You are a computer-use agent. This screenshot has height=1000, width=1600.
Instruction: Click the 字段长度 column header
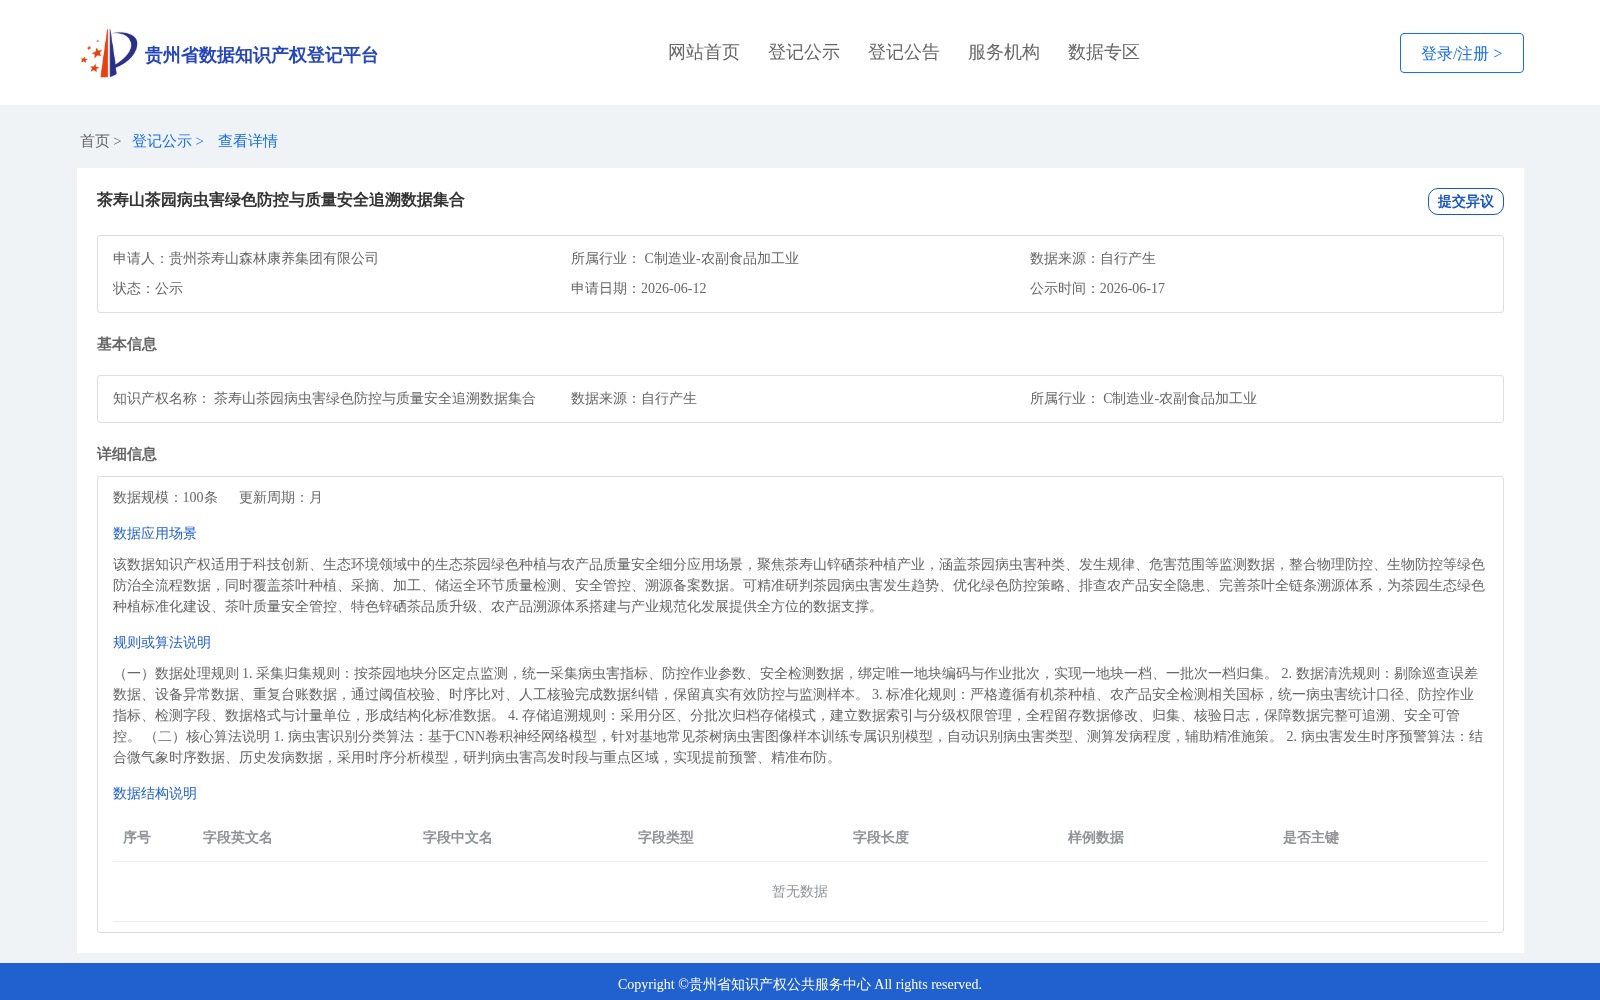(x=881, y=837)
